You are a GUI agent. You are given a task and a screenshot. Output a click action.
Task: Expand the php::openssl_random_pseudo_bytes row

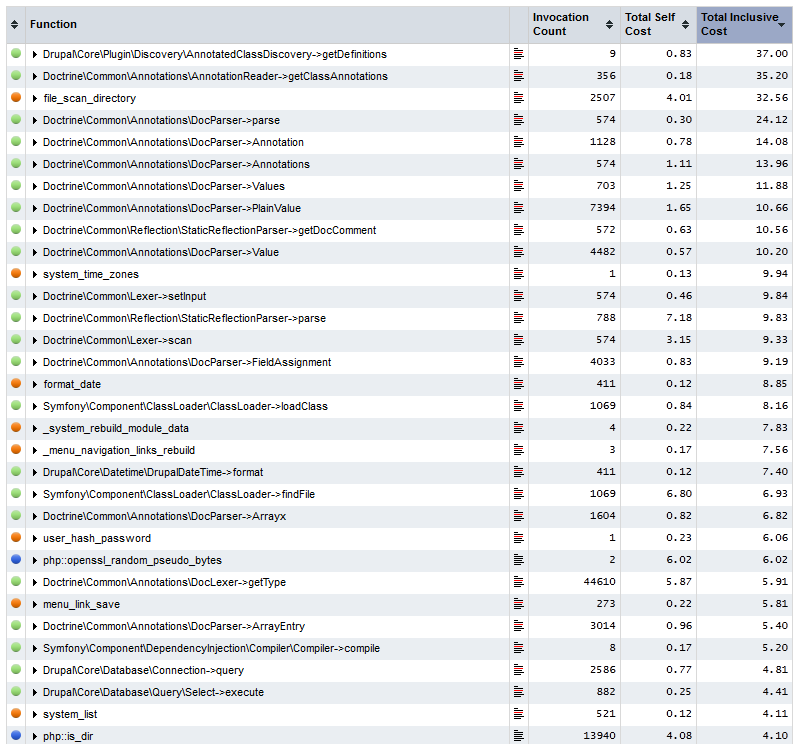[35, 560]
